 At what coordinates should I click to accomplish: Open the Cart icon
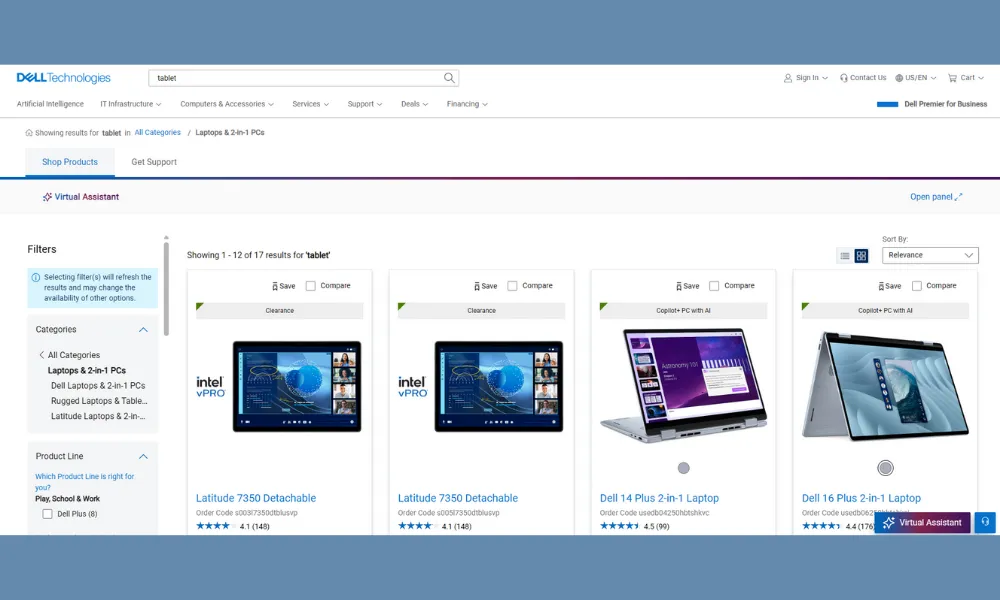click(x=953, y=78)
